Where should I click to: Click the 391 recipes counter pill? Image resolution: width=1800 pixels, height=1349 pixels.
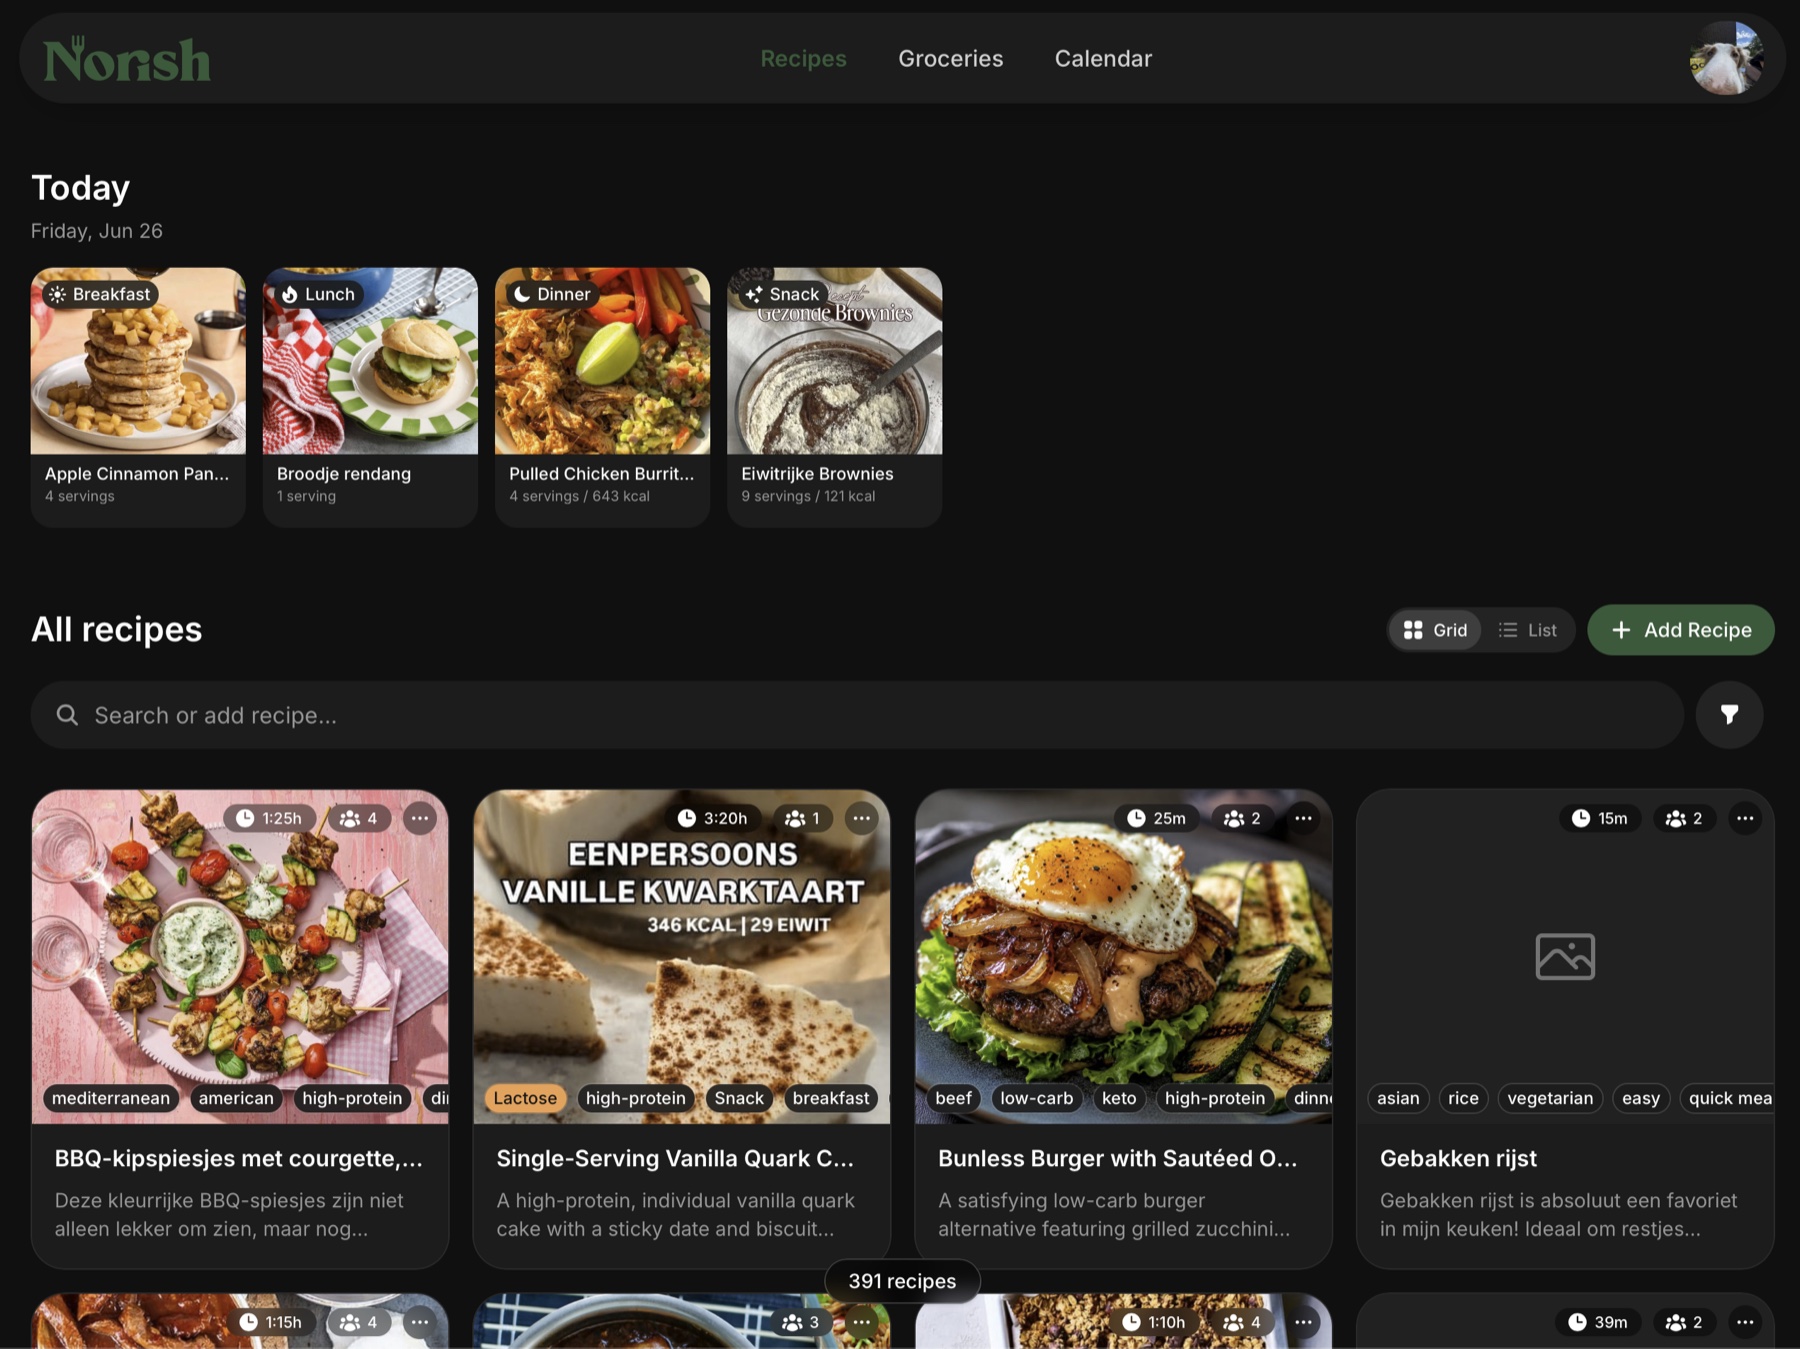pos(902,1281)
